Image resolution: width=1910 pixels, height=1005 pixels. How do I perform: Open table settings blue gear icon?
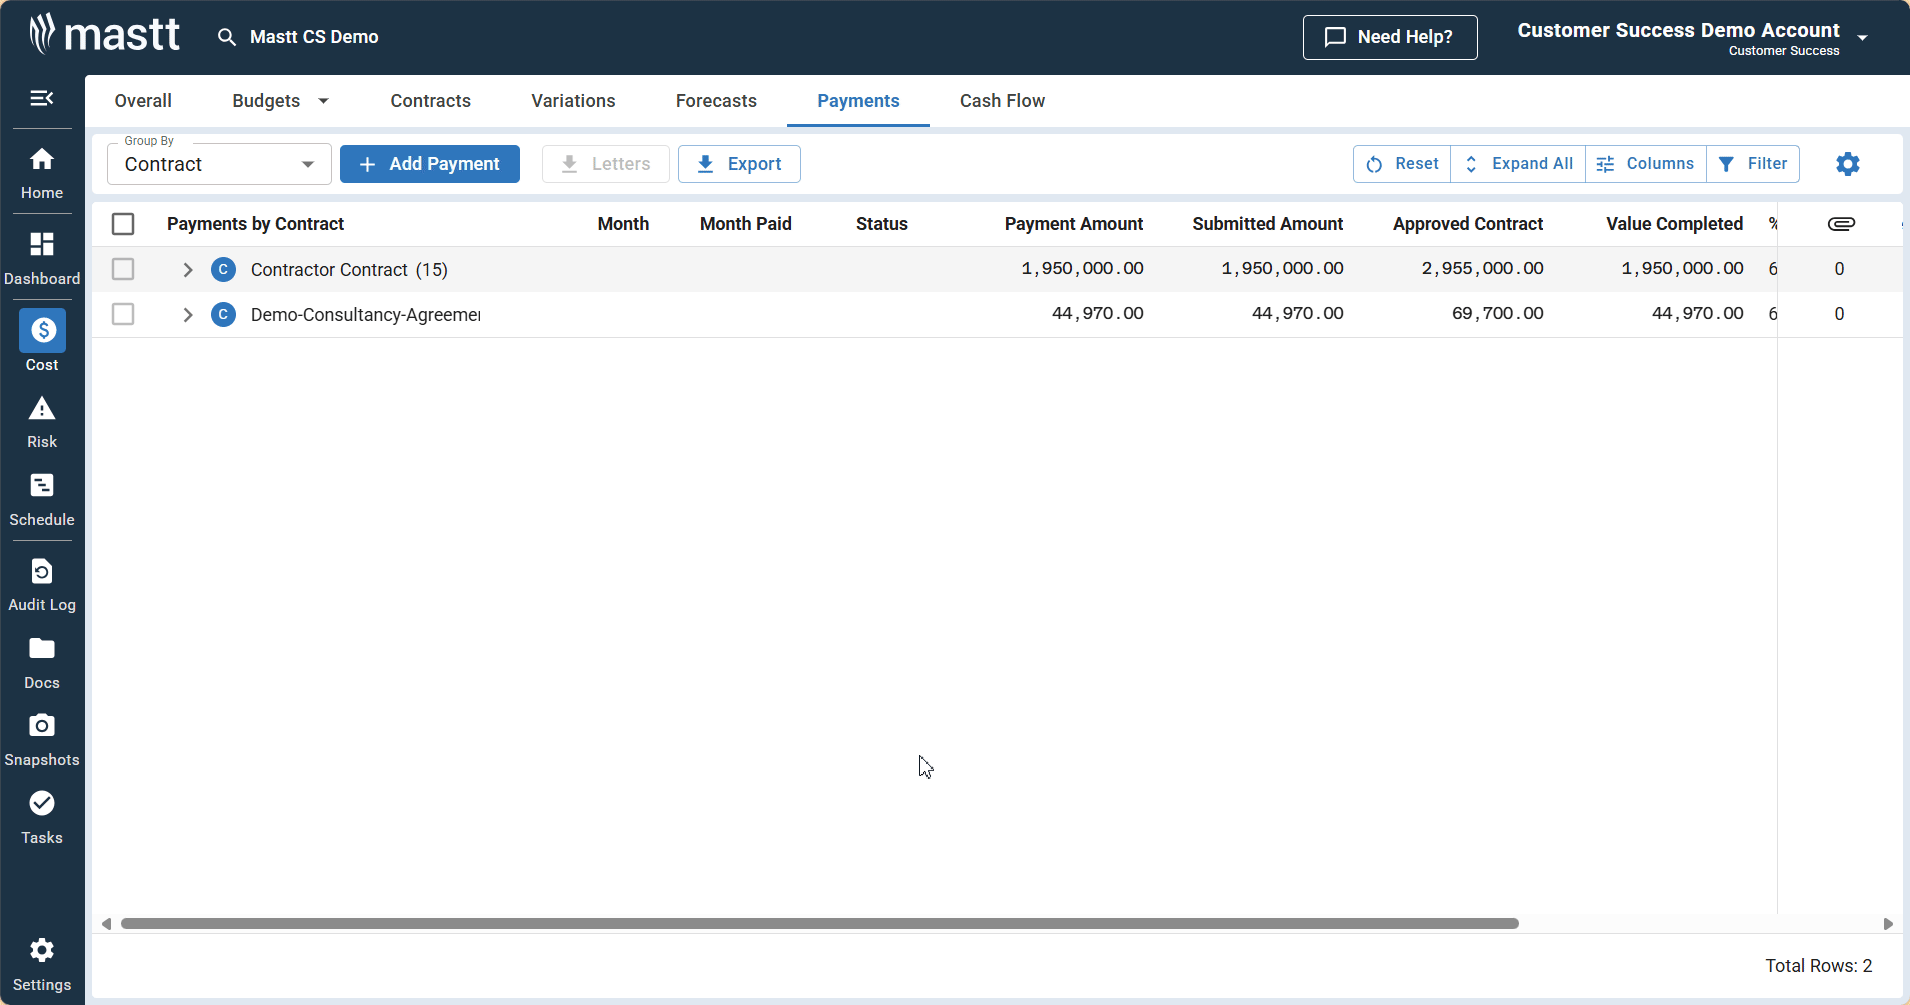click(1848, 164)
